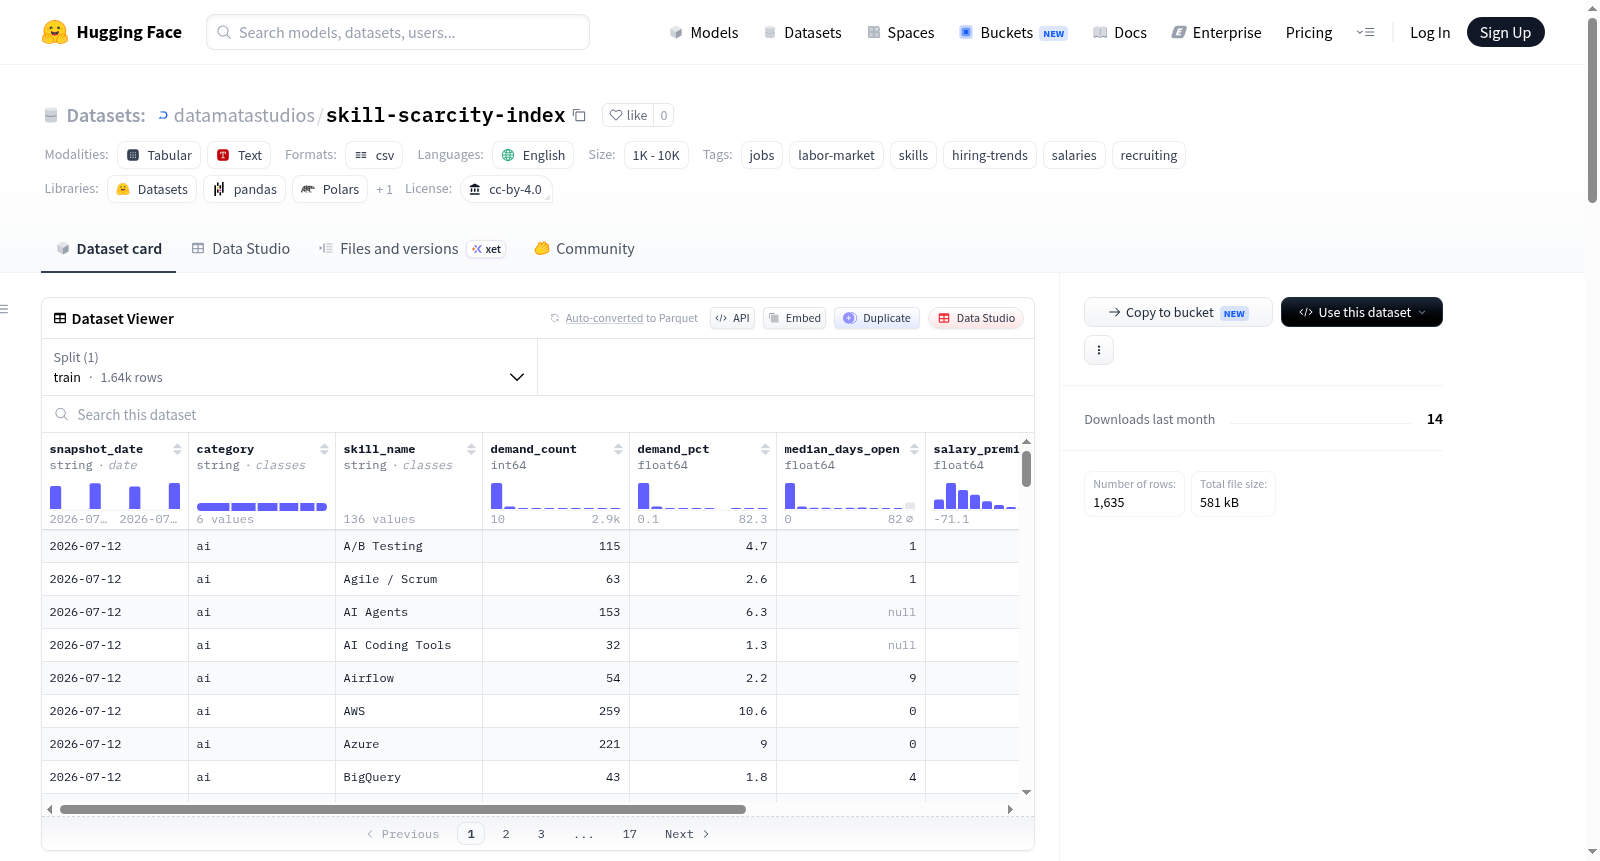Go to page 3 of results
This screenshot has height=861, width=1600.
pyautogui.click(x=541, y=834)
